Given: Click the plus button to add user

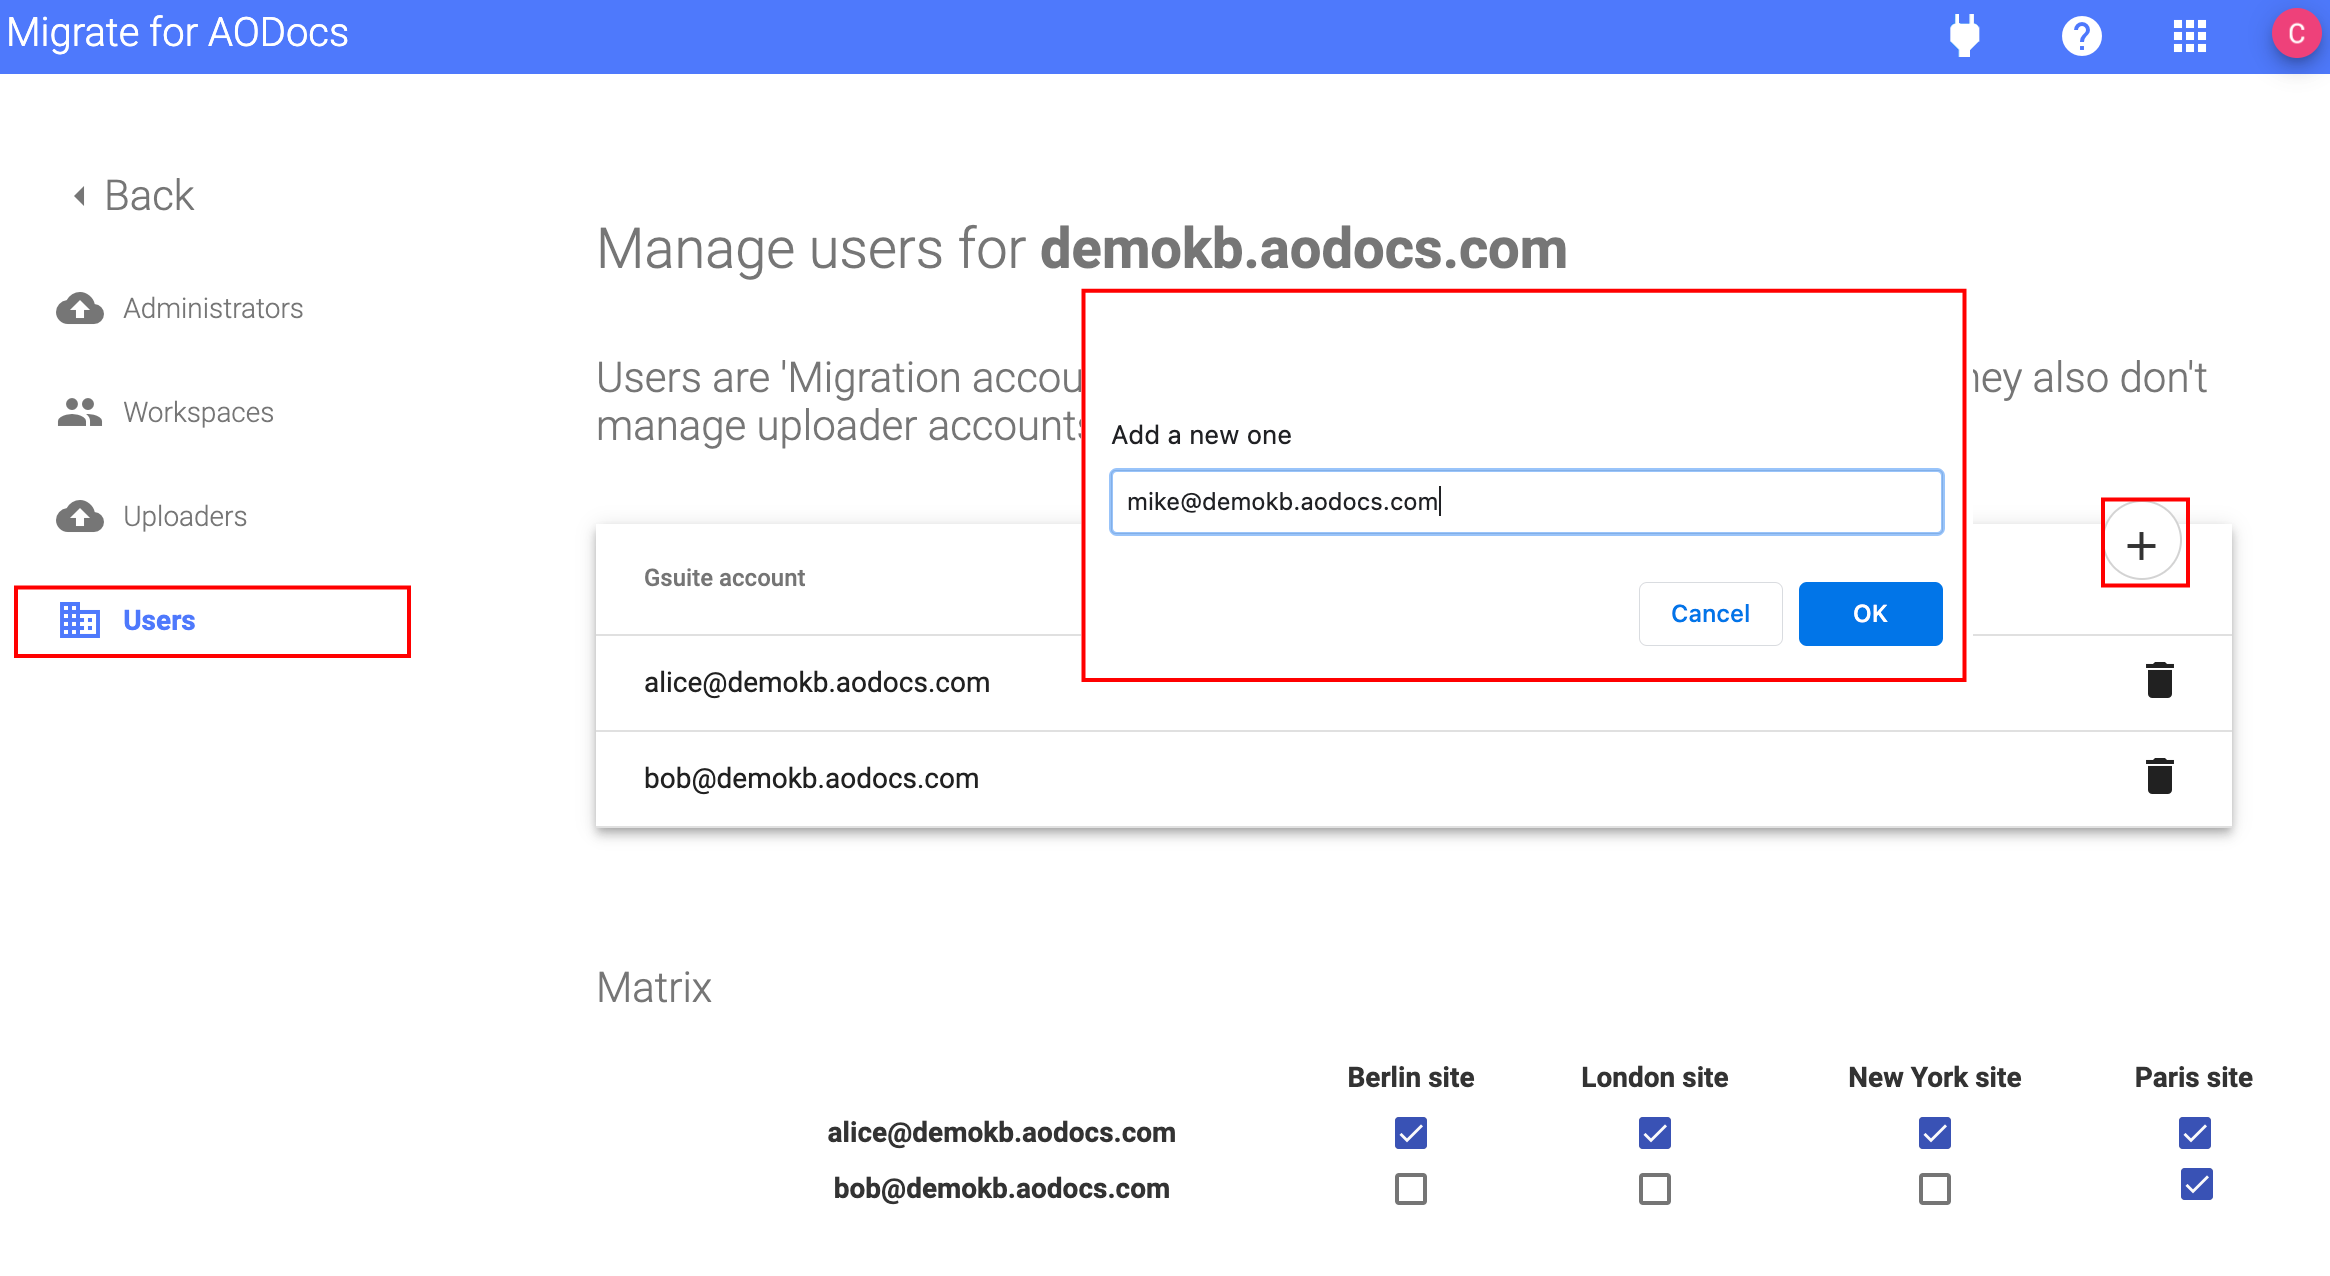Looking at the screenshot, I should (x=2141, y=545).
